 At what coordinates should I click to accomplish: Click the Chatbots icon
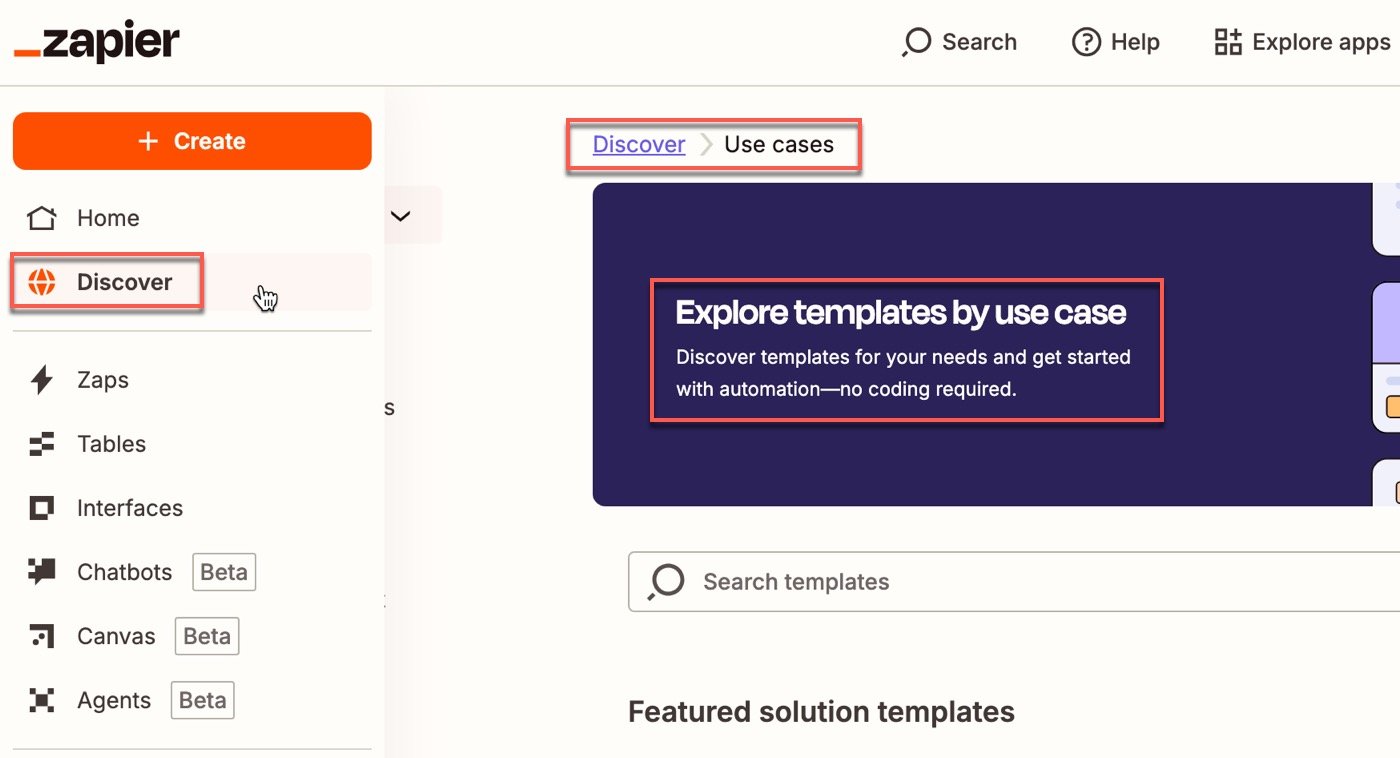coord(41,572)
